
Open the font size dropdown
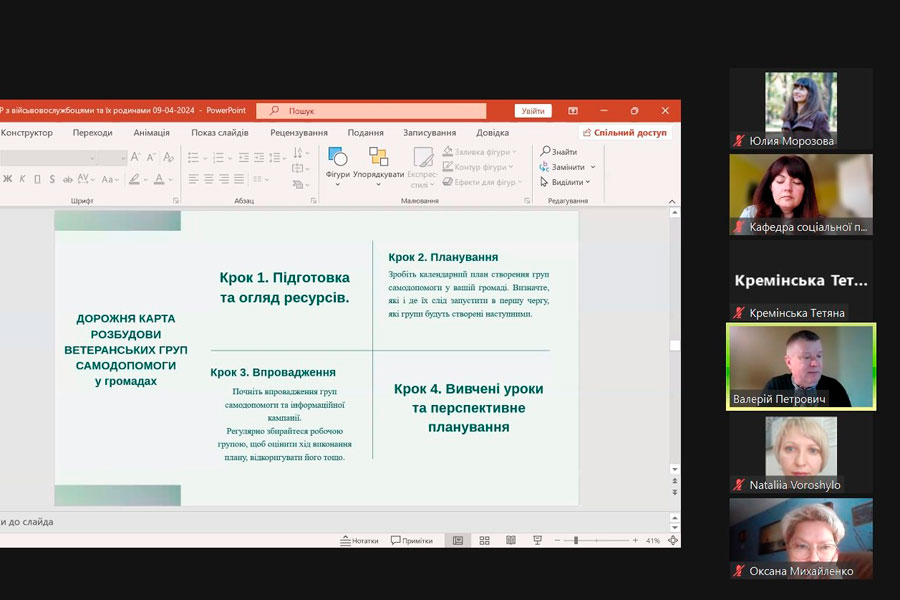[122, 158]
